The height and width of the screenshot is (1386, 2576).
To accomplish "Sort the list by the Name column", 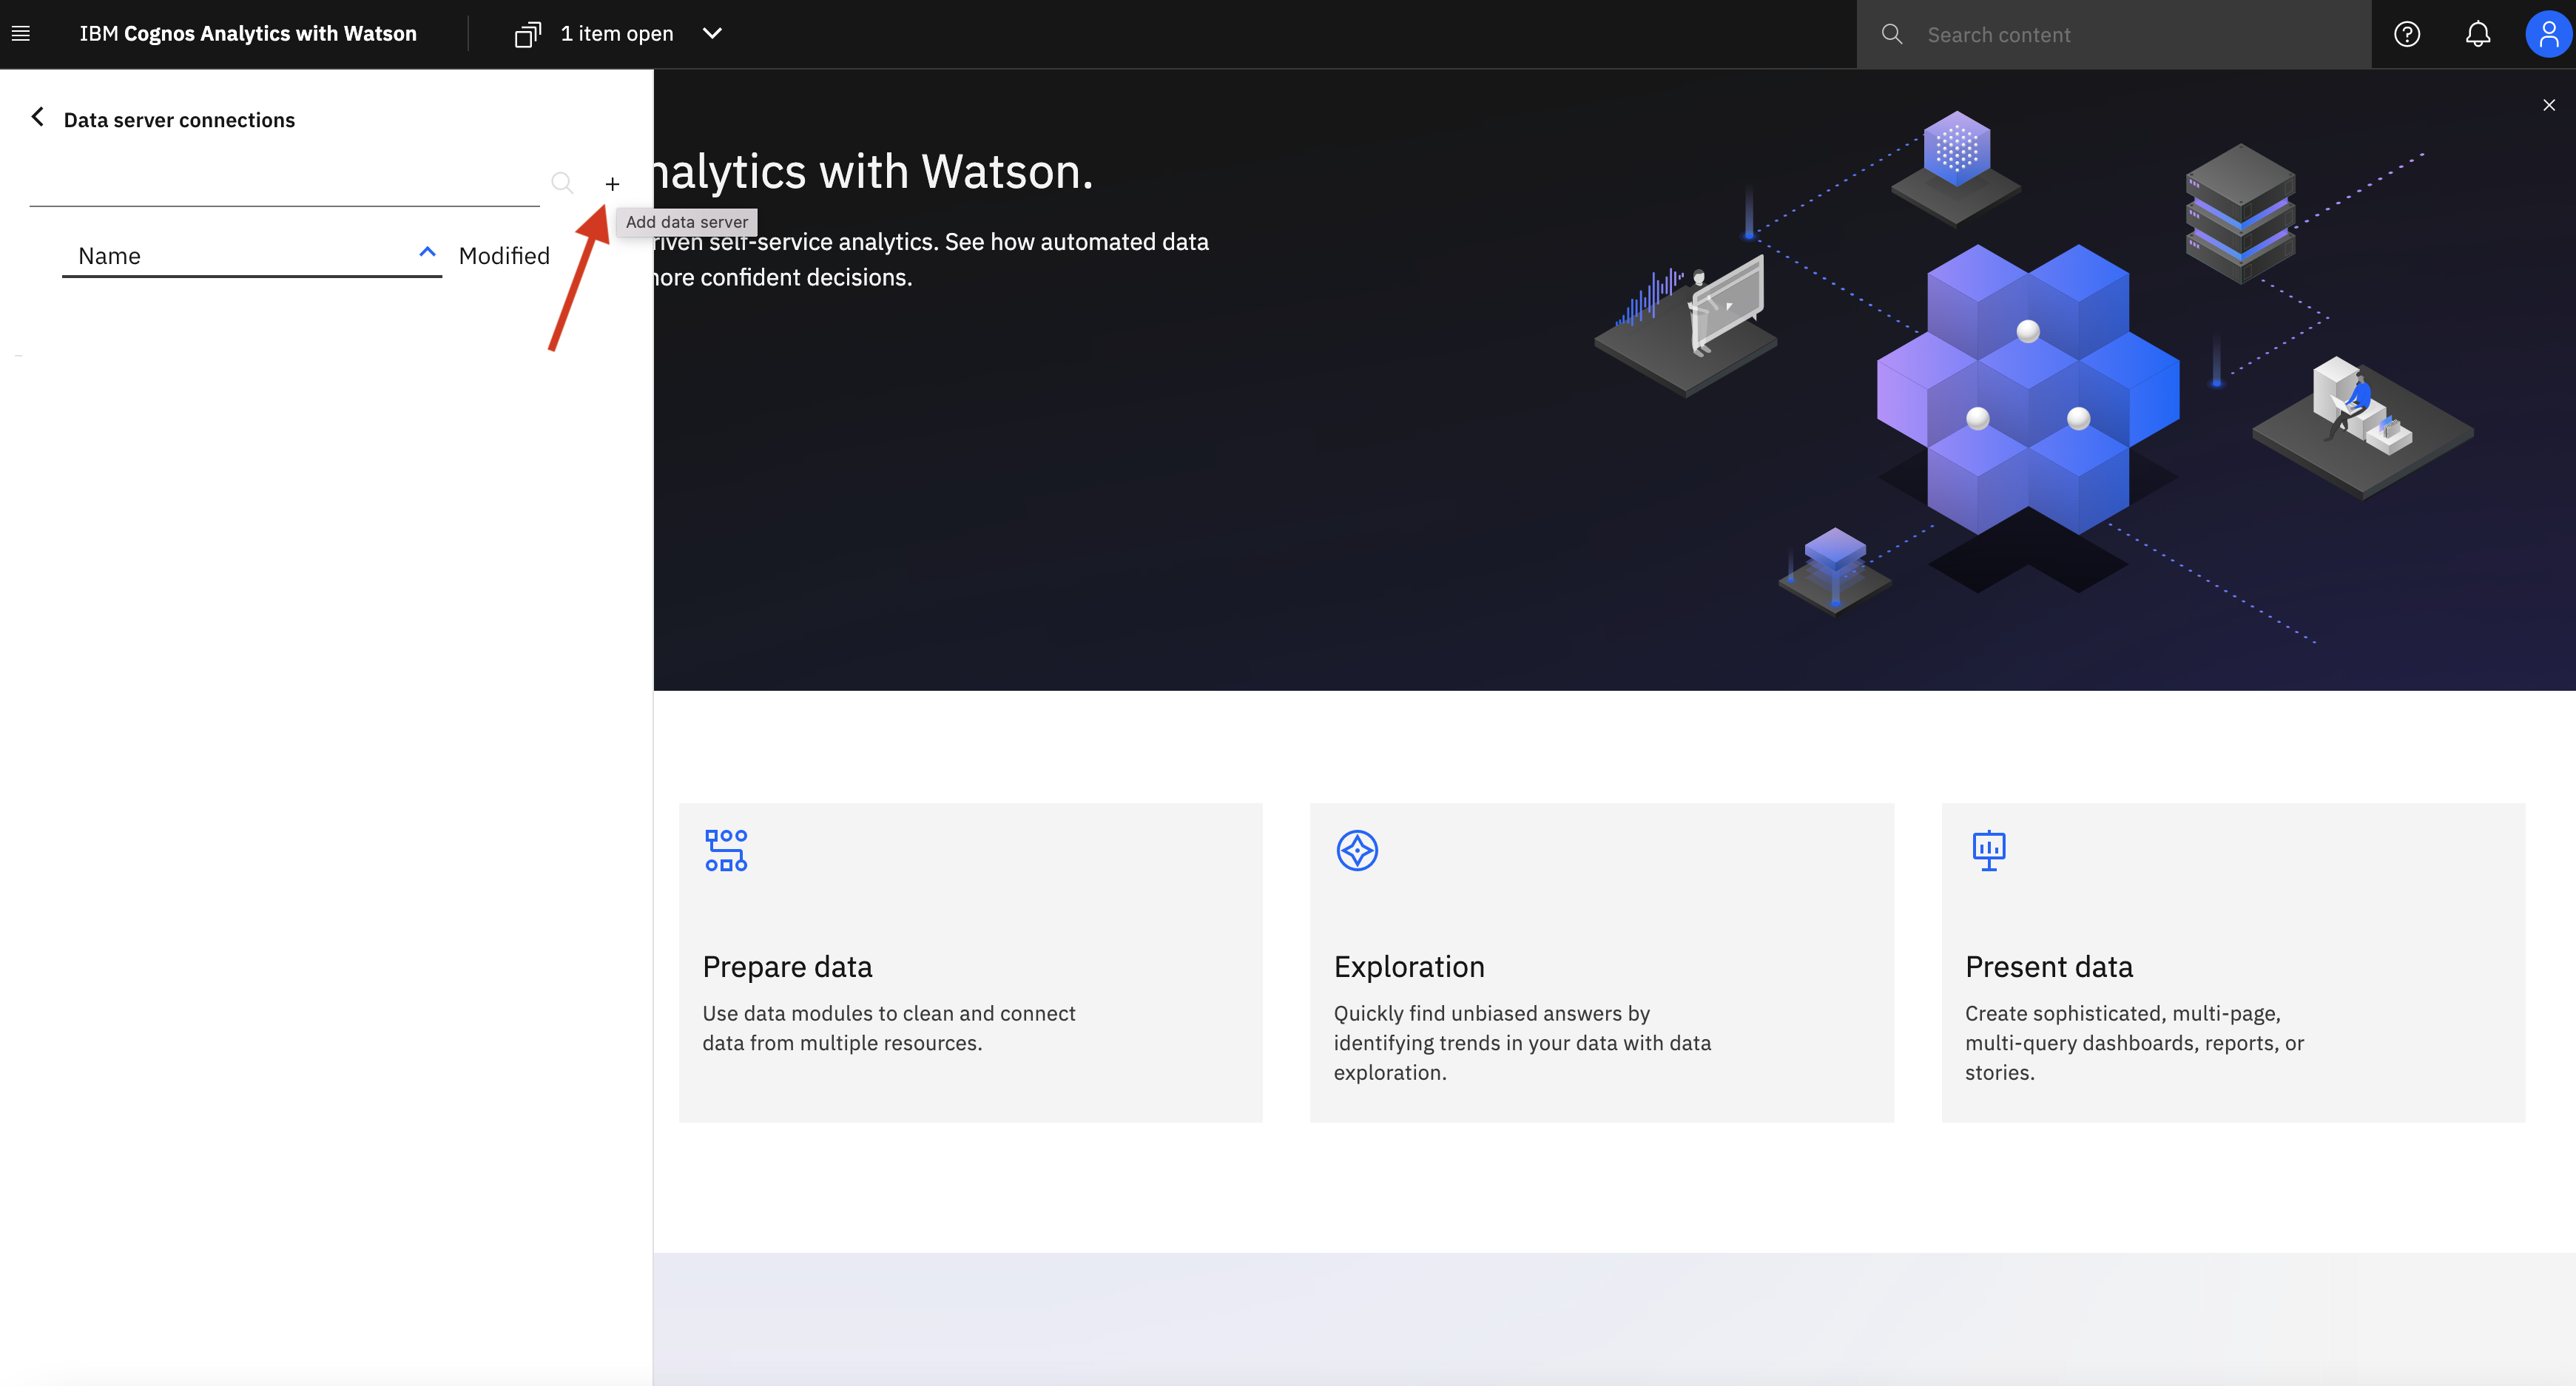I will [251, 256].
